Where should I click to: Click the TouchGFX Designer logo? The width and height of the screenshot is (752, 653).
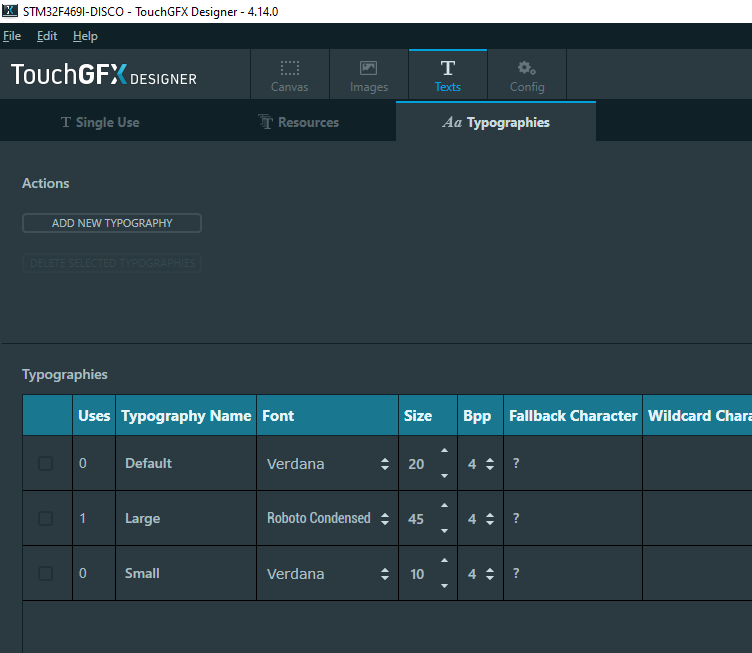click(x=104, y=75)
